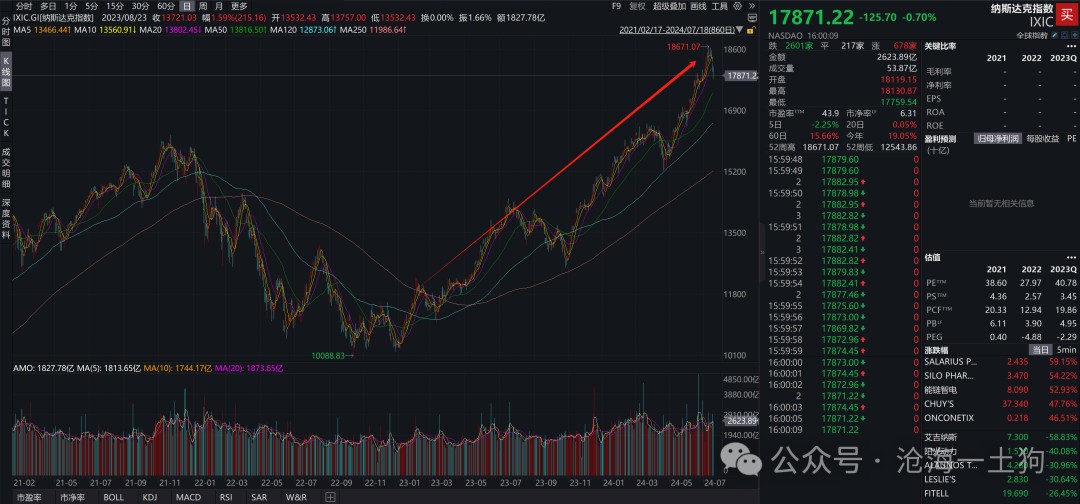
Task: Open the three-dots menu in key ratios
Action: point(1070,46)
